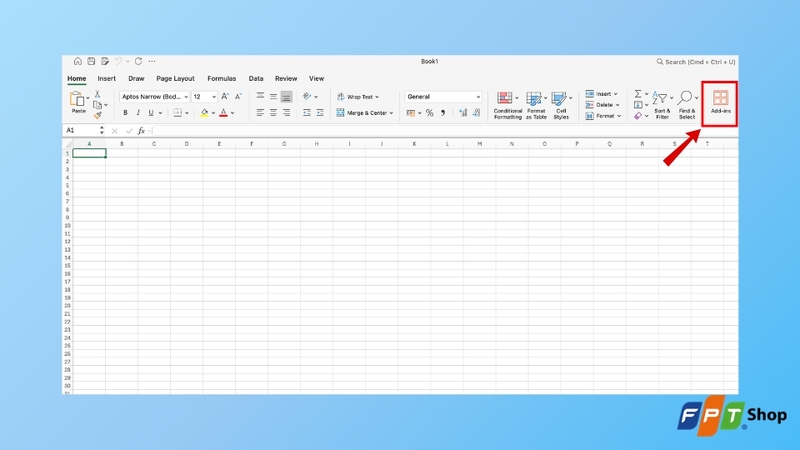Screen dimensions: 800x450
Task: Click Wrap Text
Action: pos(356,97)
